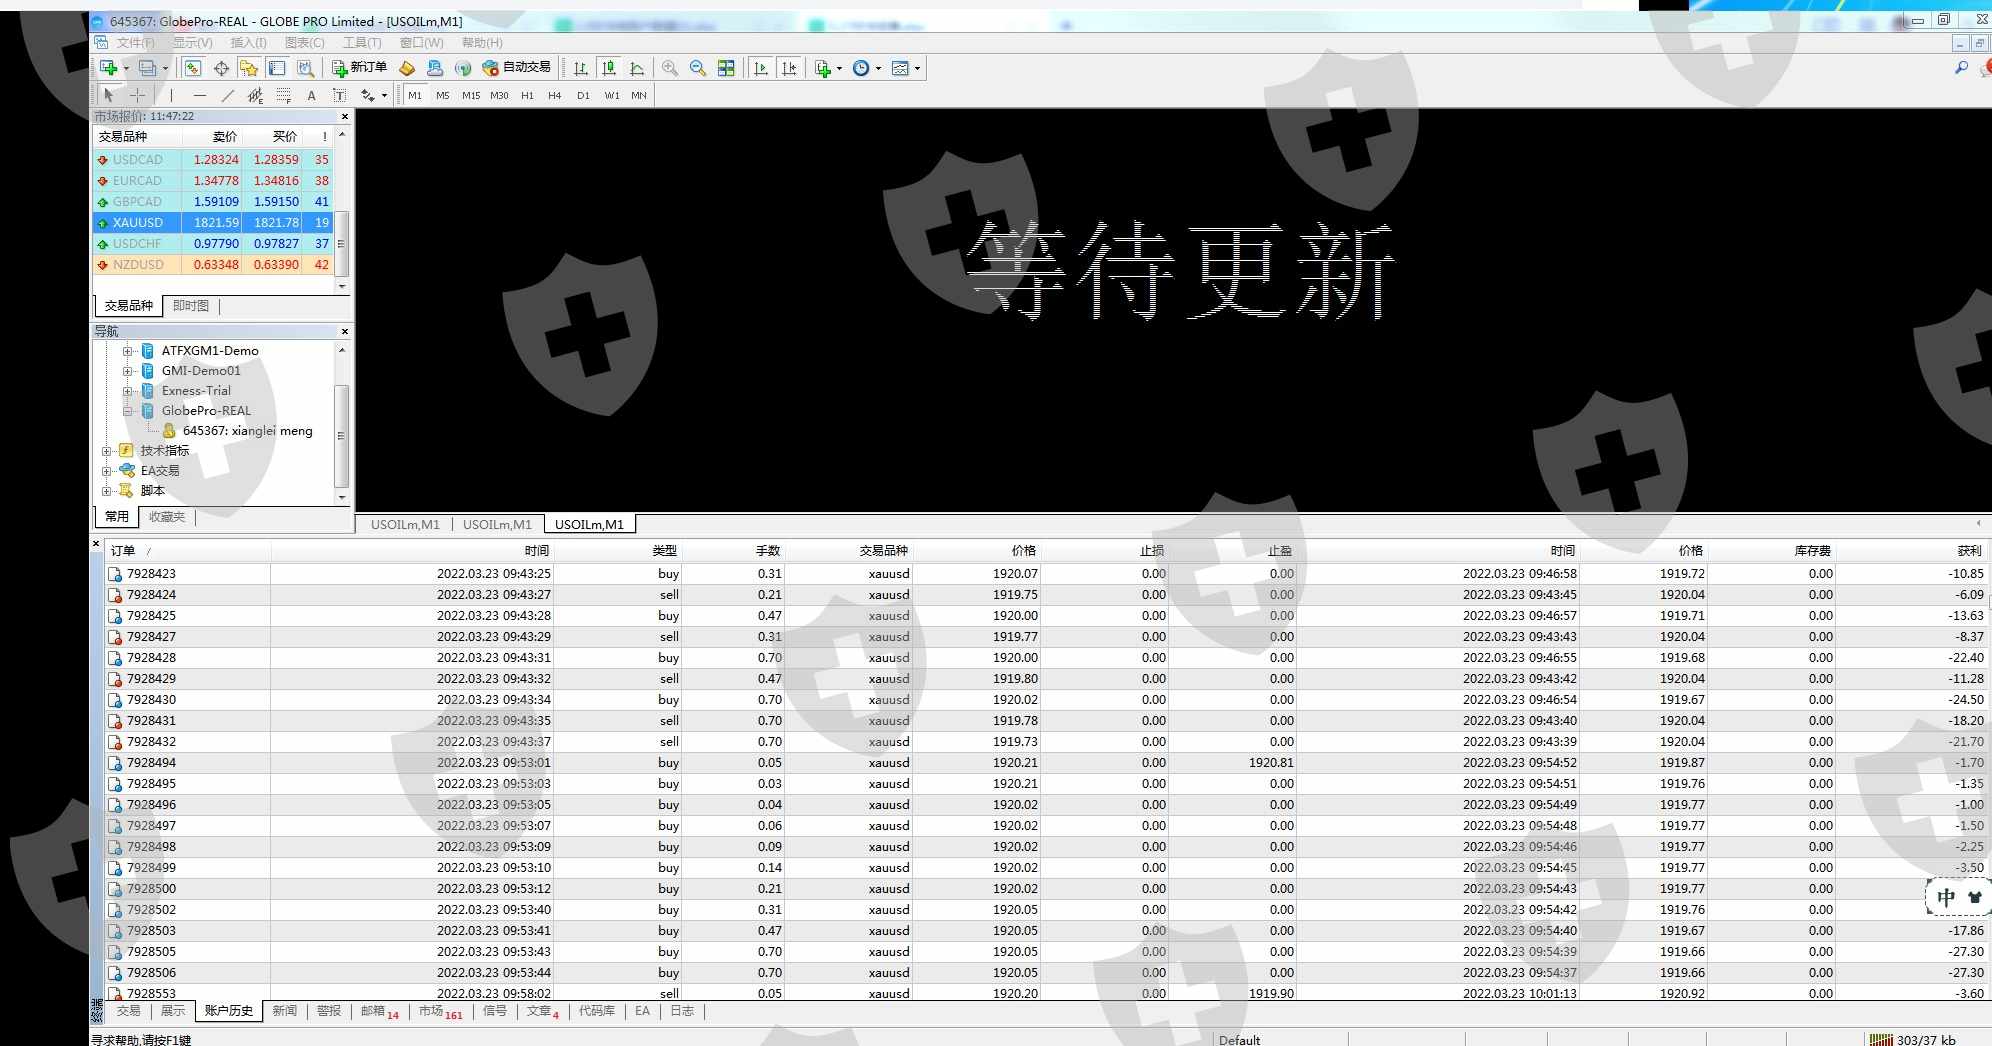Click the 新订单 new order button
This screenshot has width=1992, height=1046.
click(x=359, y=68)
